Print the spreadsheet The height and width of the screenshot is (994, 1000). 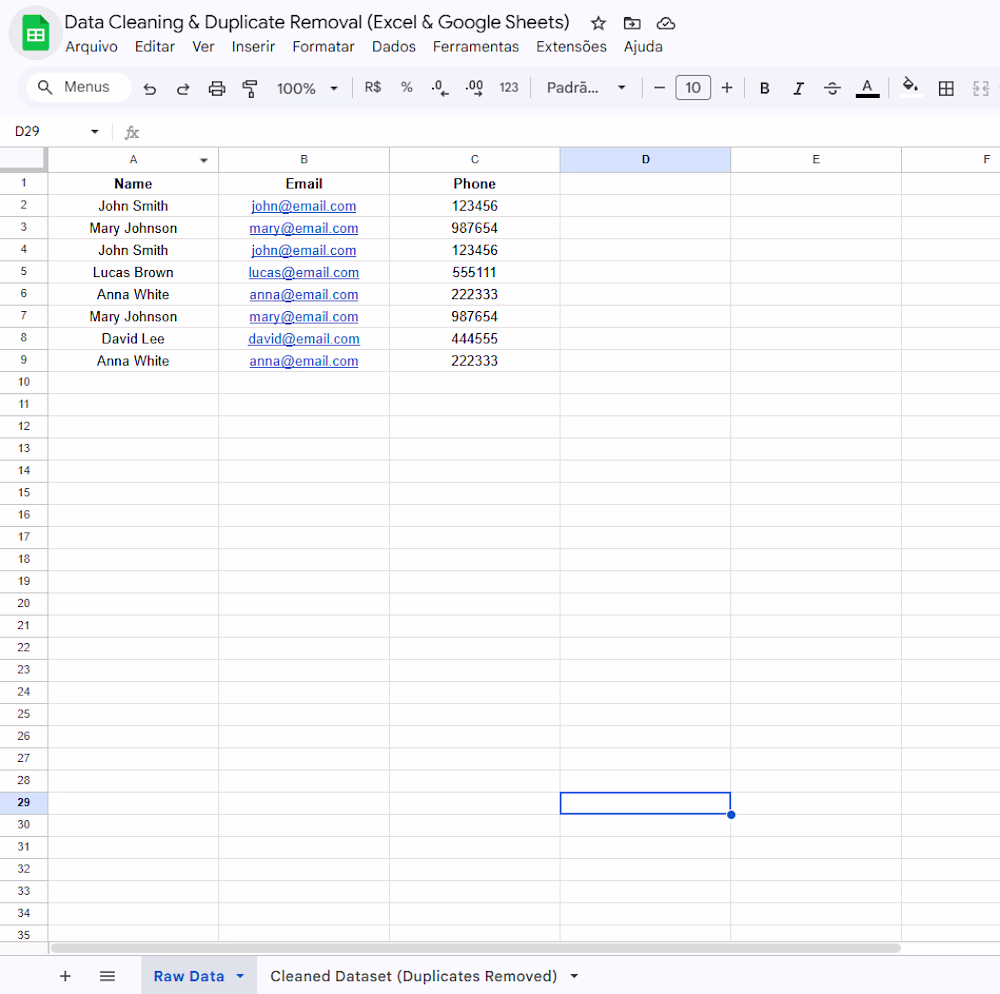point(217,88)
